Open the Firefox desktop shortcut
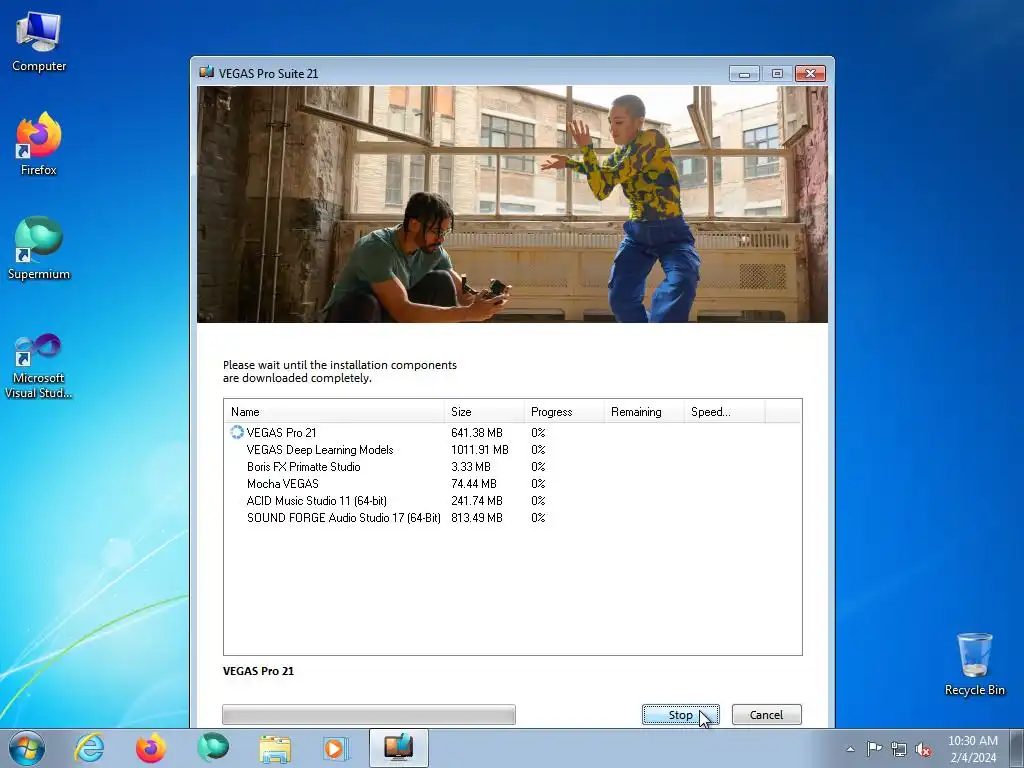The image size is (1024, 768). point(39,144)
